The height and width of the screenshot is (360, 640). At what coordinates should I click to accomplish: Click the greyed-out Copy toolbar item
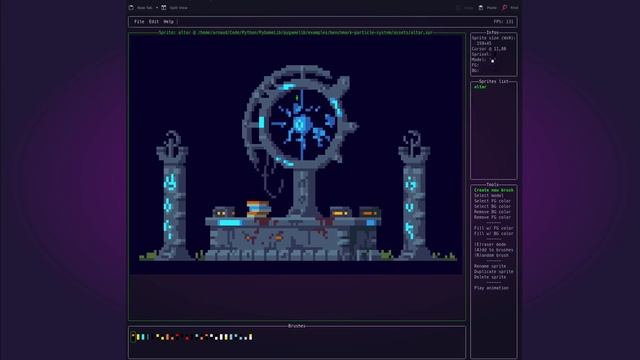[x=464, y=7]
